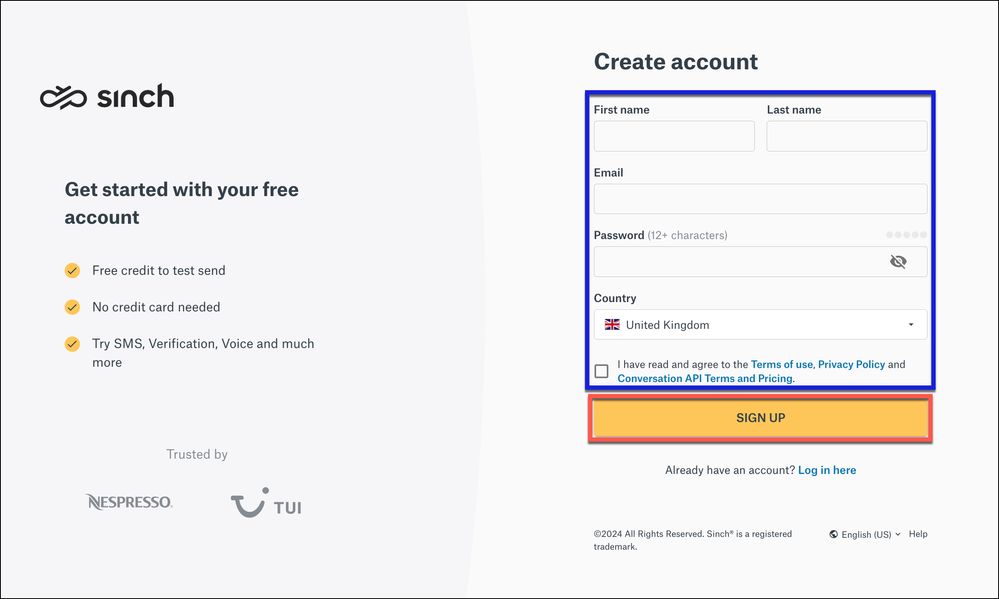
Task: Click the Email input field
Action: (760, 199)
